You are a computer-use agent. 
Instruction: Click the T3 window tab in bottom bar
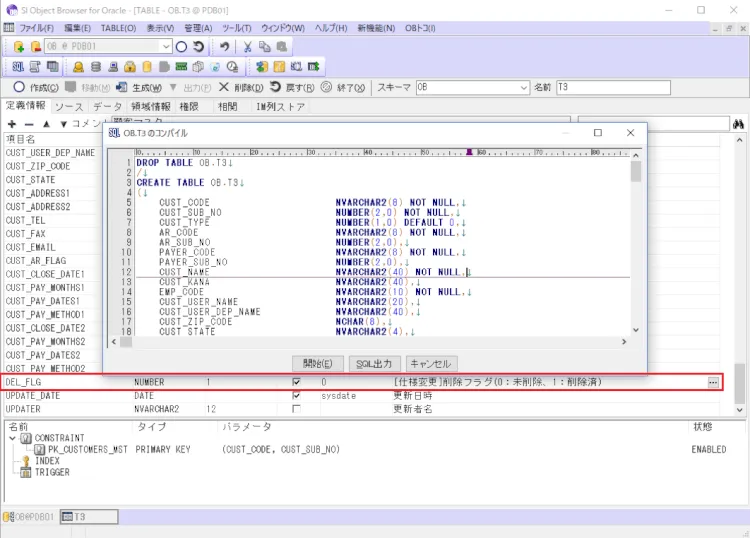click(x=89, y=516)
